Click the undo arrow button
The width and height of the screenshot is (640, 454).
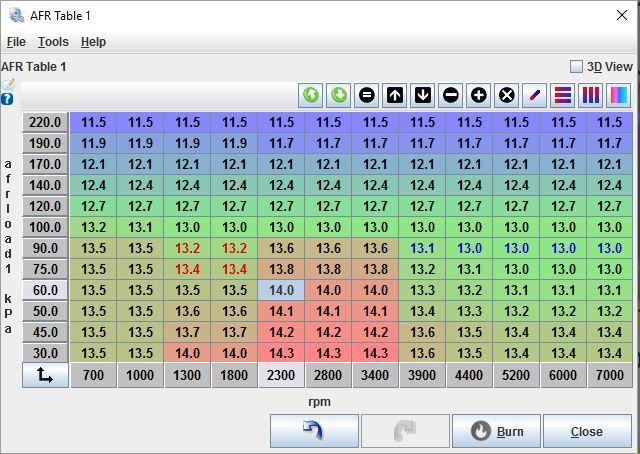pyautogui.click(x=314, y=431)
